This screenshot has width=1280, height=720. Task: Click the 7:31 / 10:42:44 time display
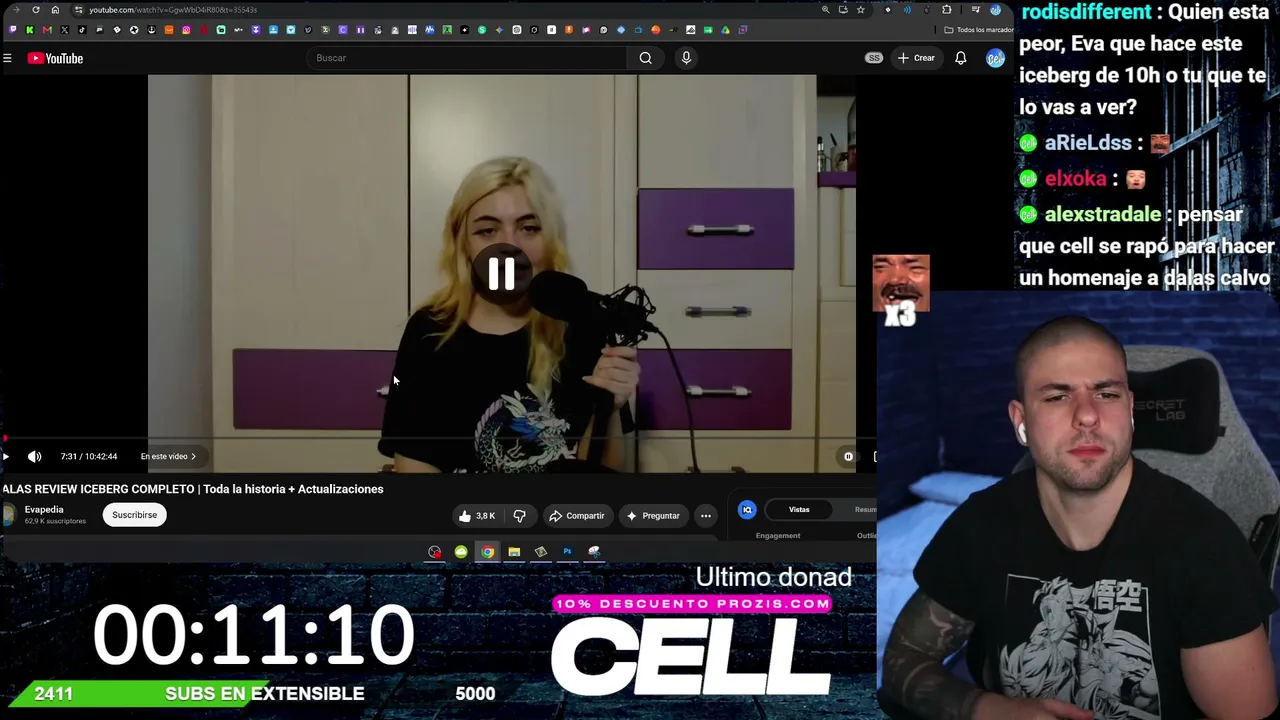point(88,456)
